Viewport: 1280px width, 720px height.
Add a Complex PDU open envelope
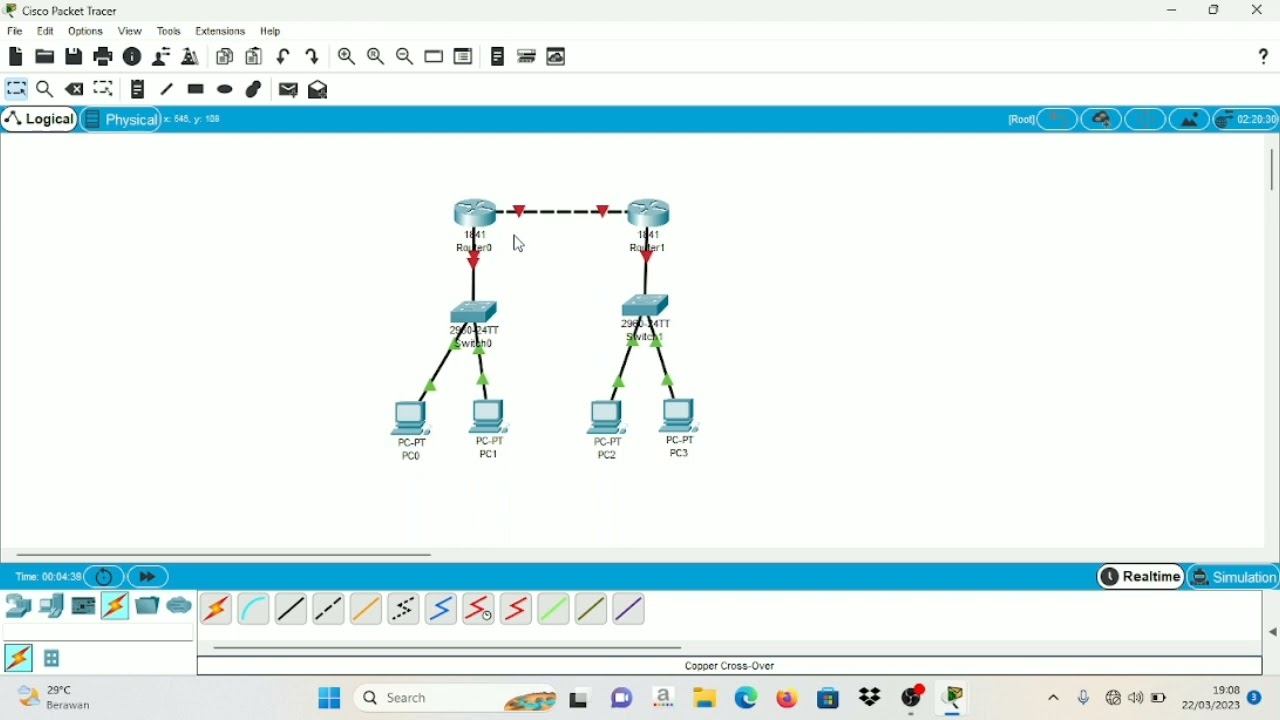pos(319,90)
